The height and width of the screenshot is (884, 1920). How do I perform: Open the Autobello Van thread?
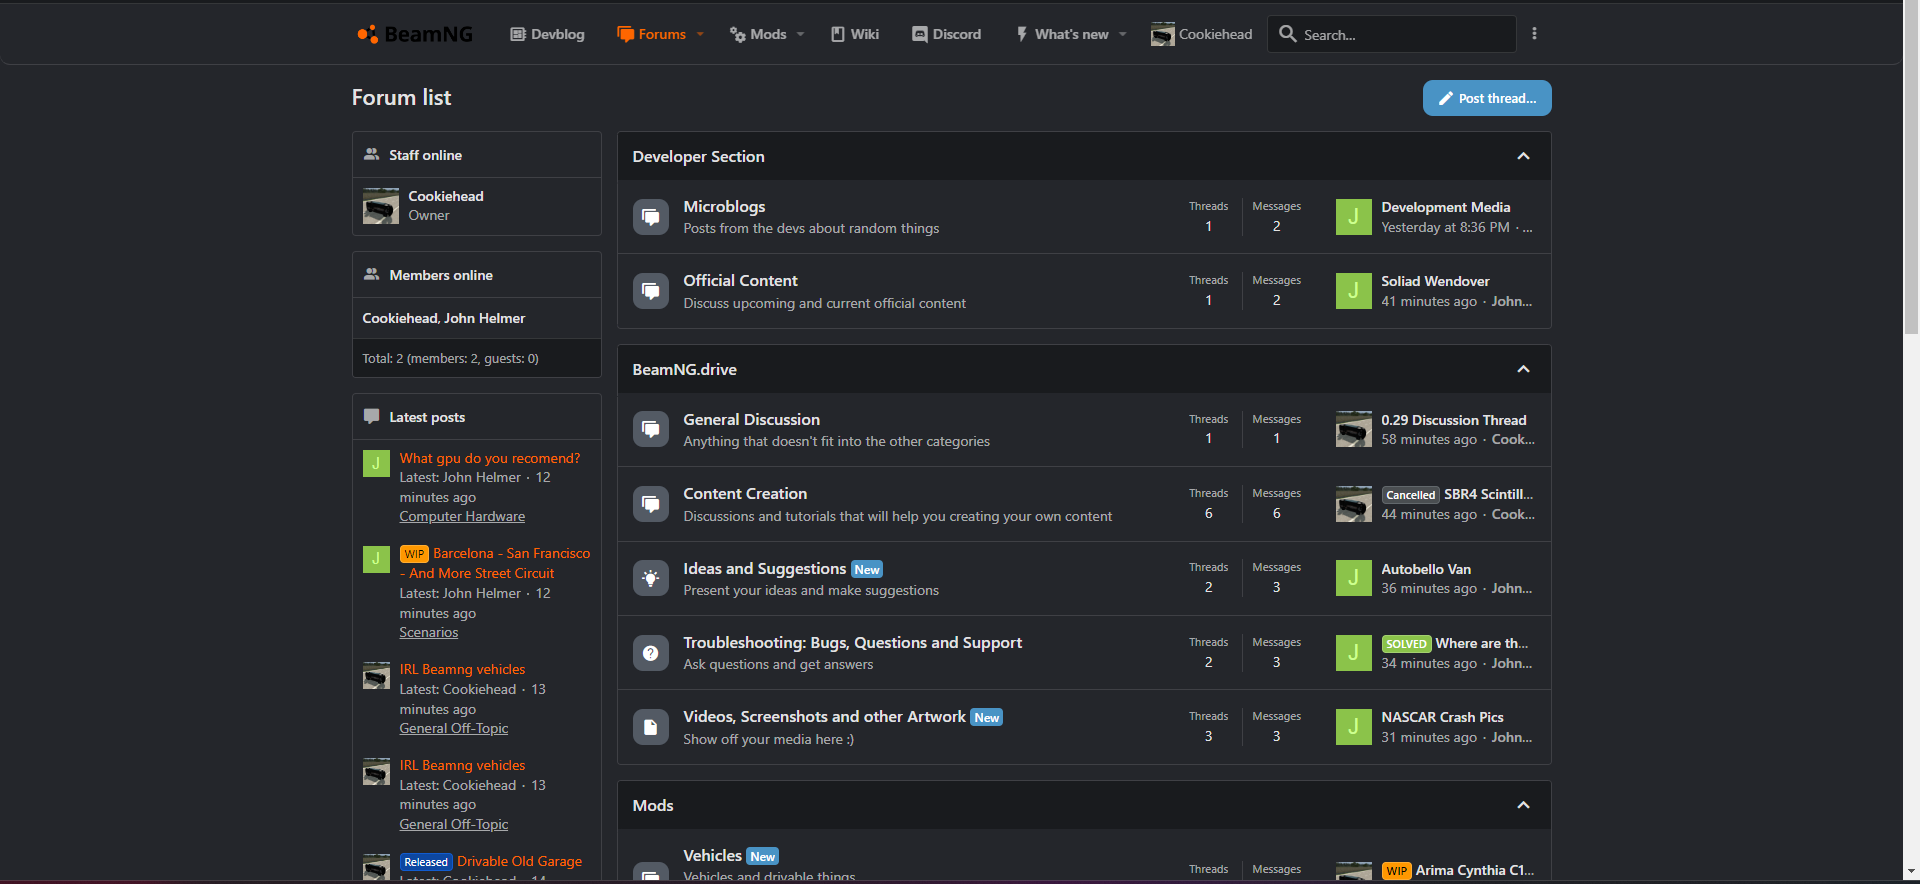[x=1426, y=569]
